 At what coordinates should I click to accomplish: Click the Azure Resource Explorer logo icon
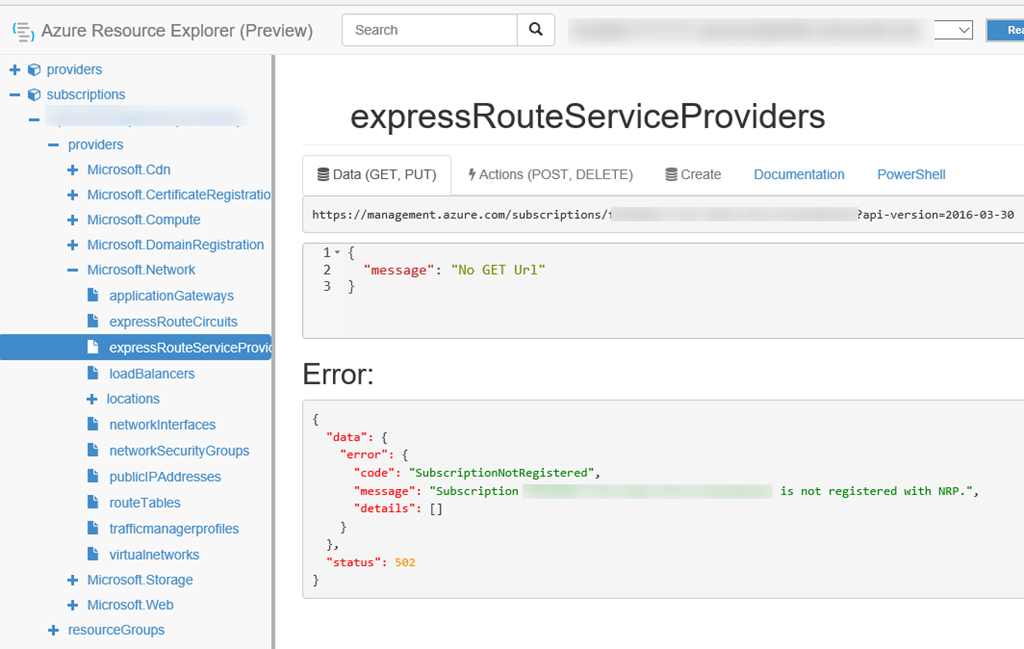coord(22,30)
